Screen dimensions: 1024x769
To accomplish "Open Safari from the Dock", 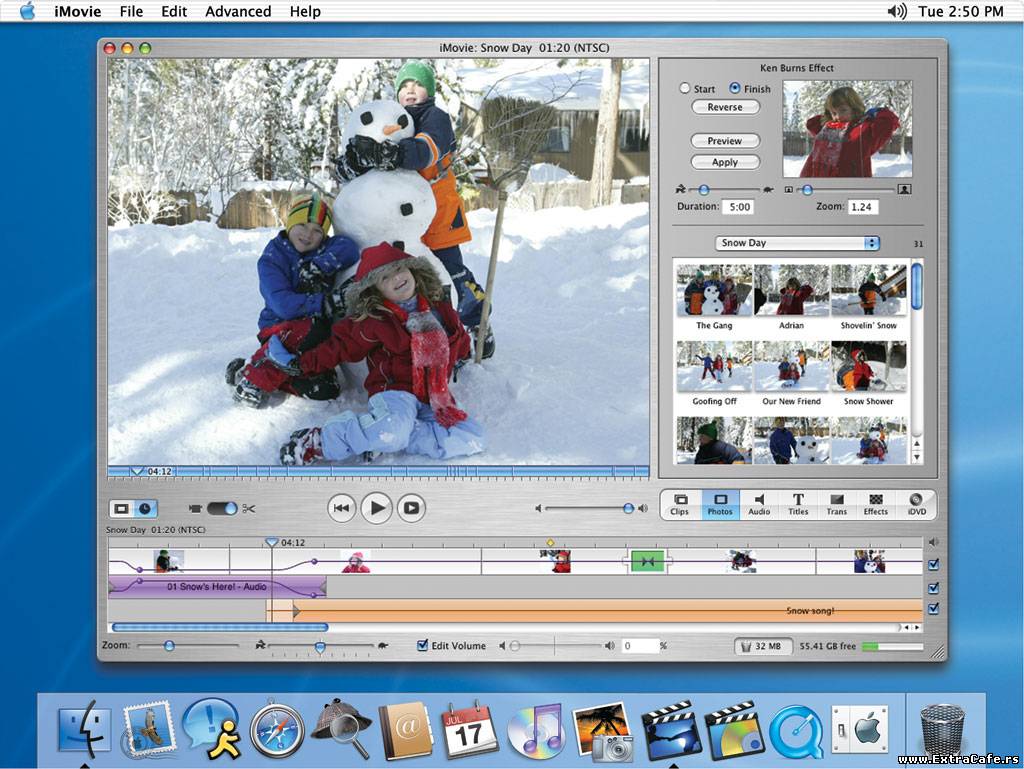I will (x=278, y=730).
